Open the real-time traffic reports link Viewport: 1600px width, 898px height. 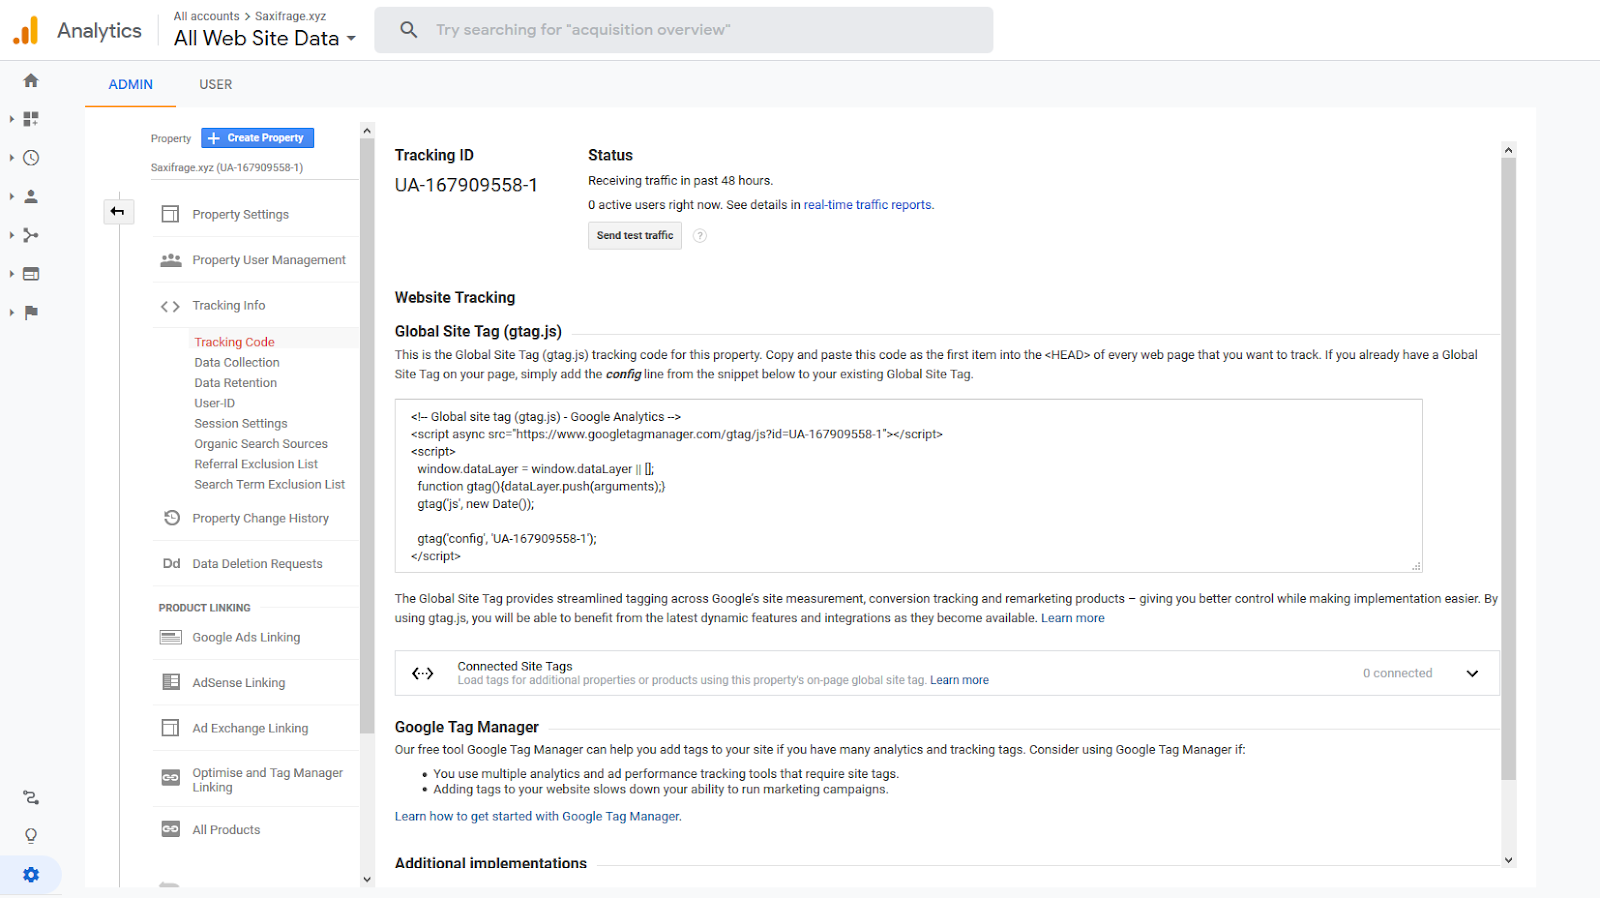(868, 205)
